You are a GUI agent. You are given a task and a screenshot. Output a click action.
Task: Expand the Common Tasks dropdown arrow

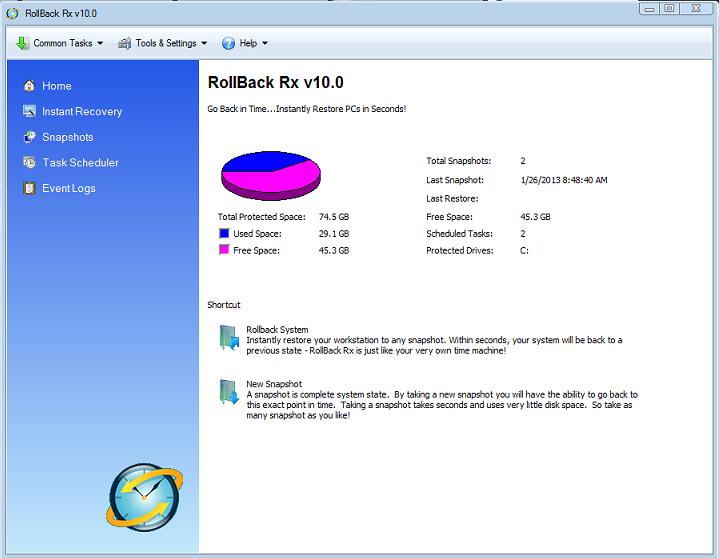pyautogui.click(x=100, y=43)
